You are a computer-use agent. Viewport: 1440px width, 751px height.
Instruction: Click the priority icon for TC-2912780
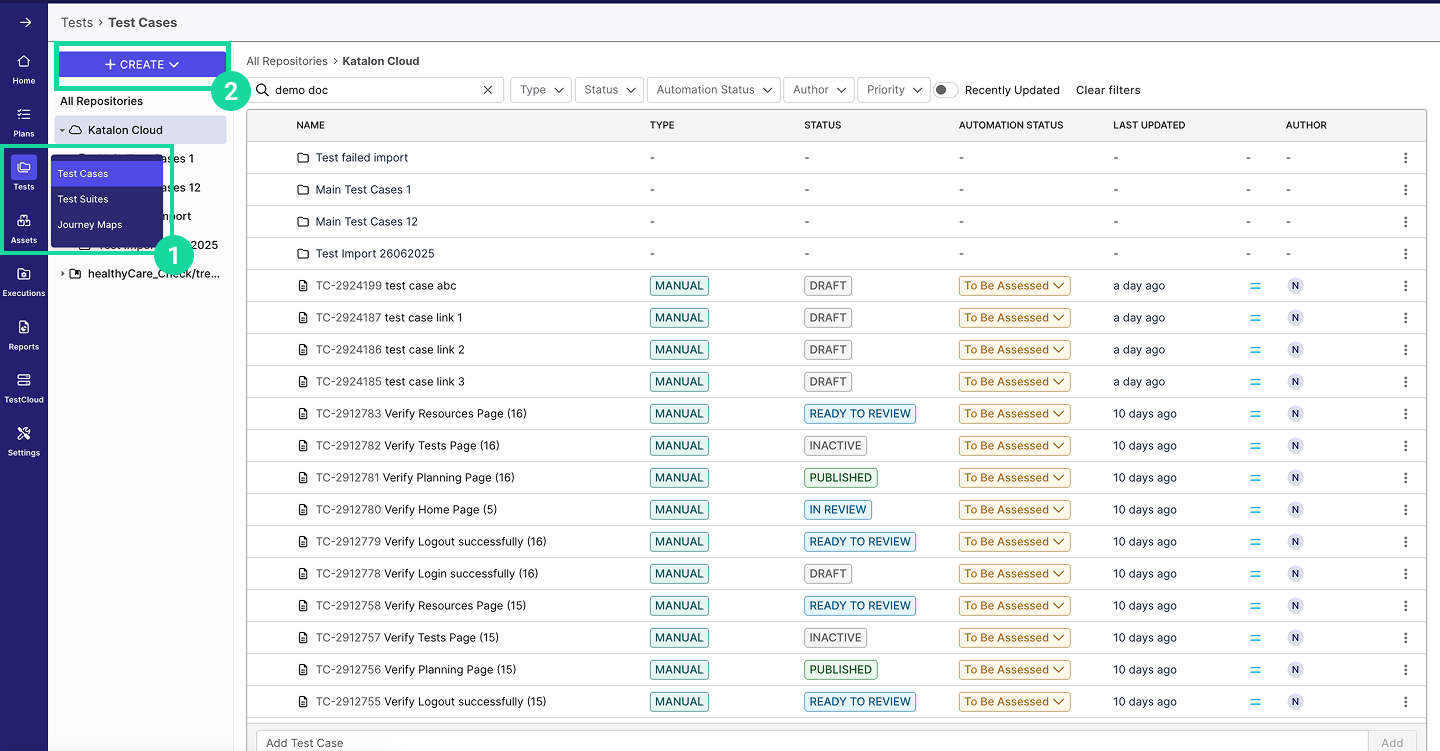(x=1255, y=510)
